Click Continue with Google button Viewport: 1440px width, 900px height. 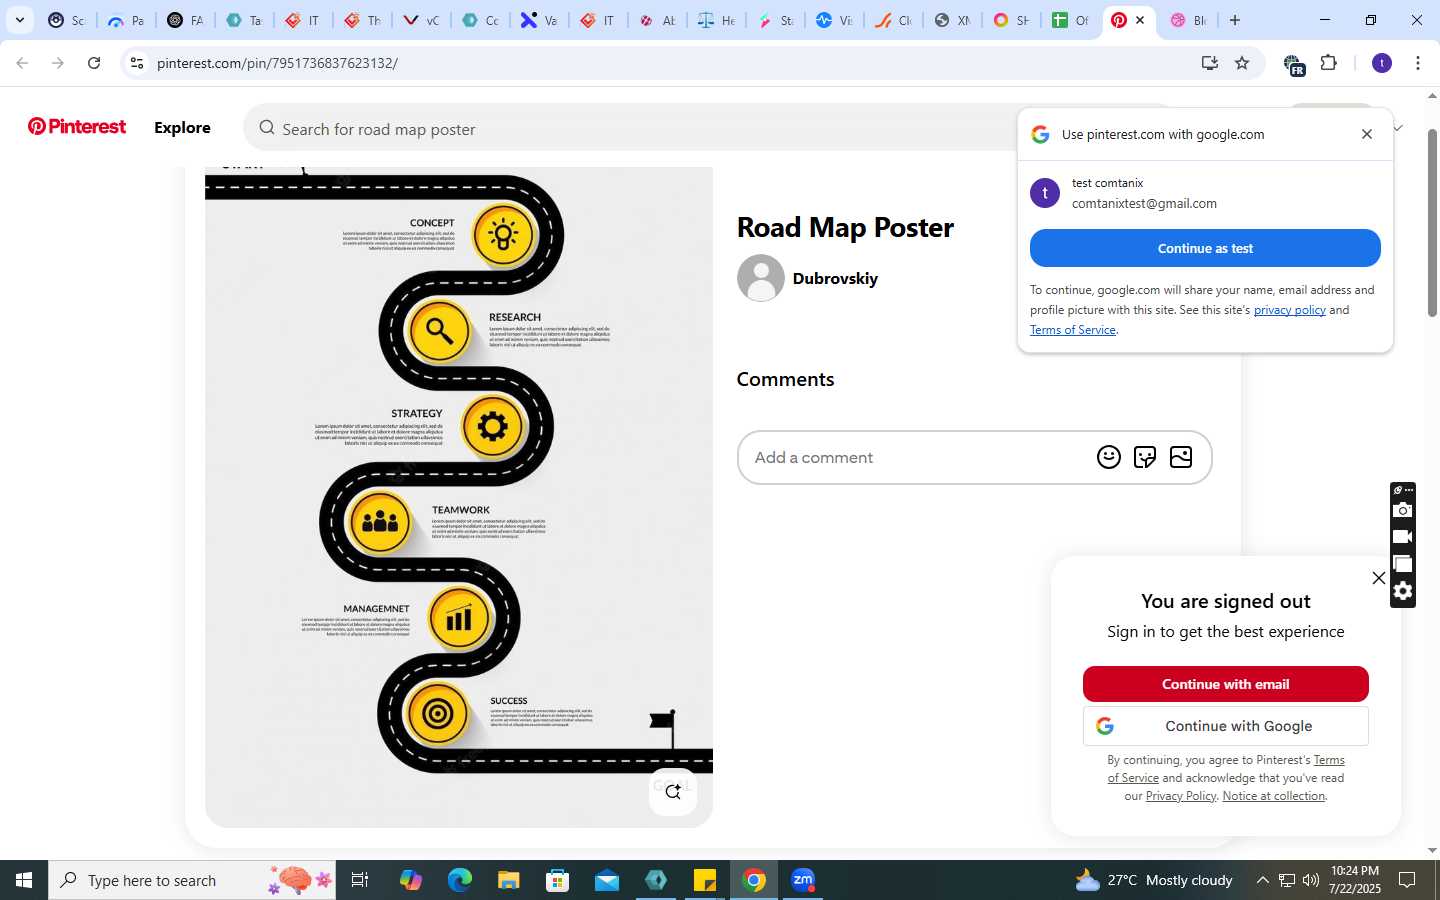[x=1225, y=726]
